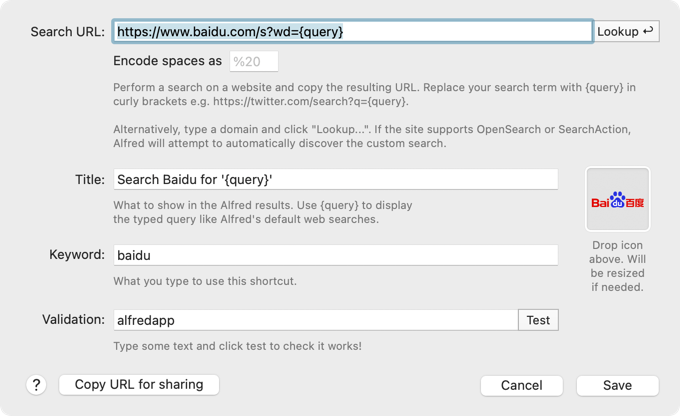The width and height of the screenshot is (680, 416).
Task: Click the "Encode spaces as" label
Action: 167,61
